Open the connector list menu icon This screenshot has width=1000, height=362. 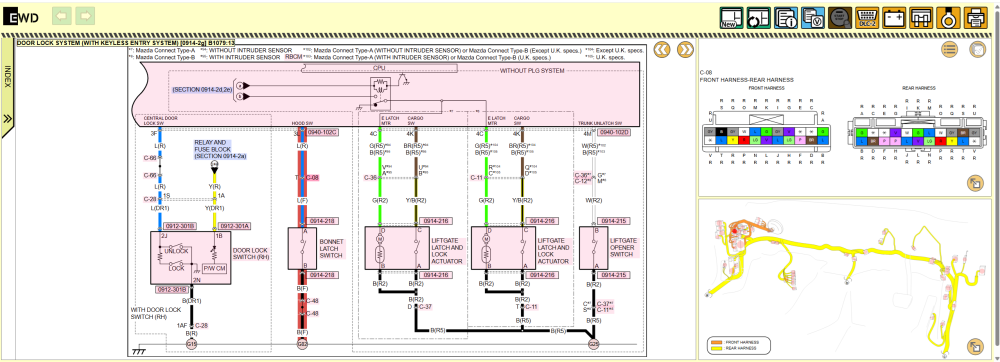click(x=950, y=49)
